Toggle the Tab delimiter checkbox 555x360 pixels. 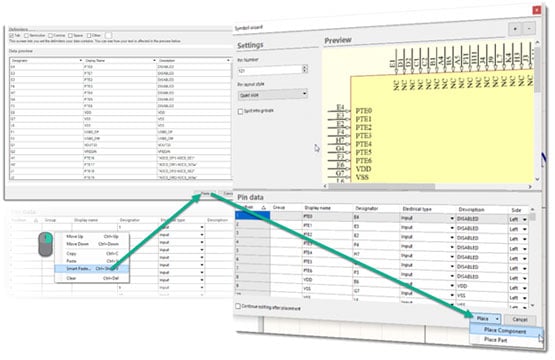[12, 36]
